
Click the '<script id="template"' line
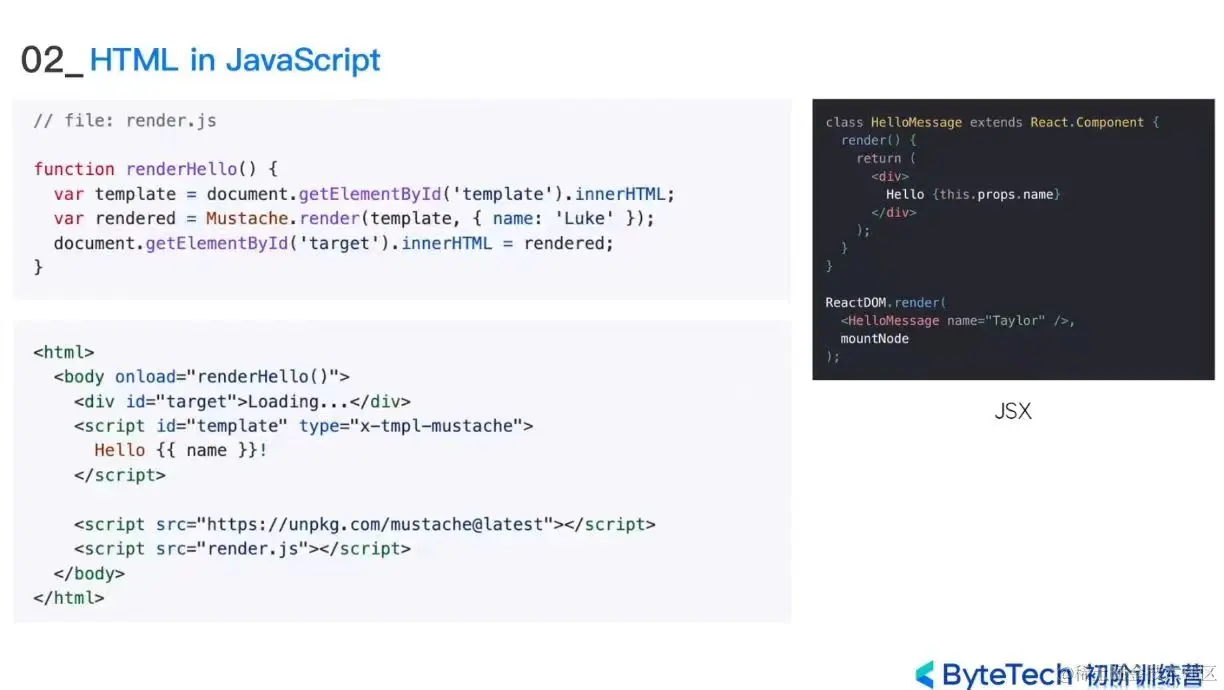pos(303,426)
